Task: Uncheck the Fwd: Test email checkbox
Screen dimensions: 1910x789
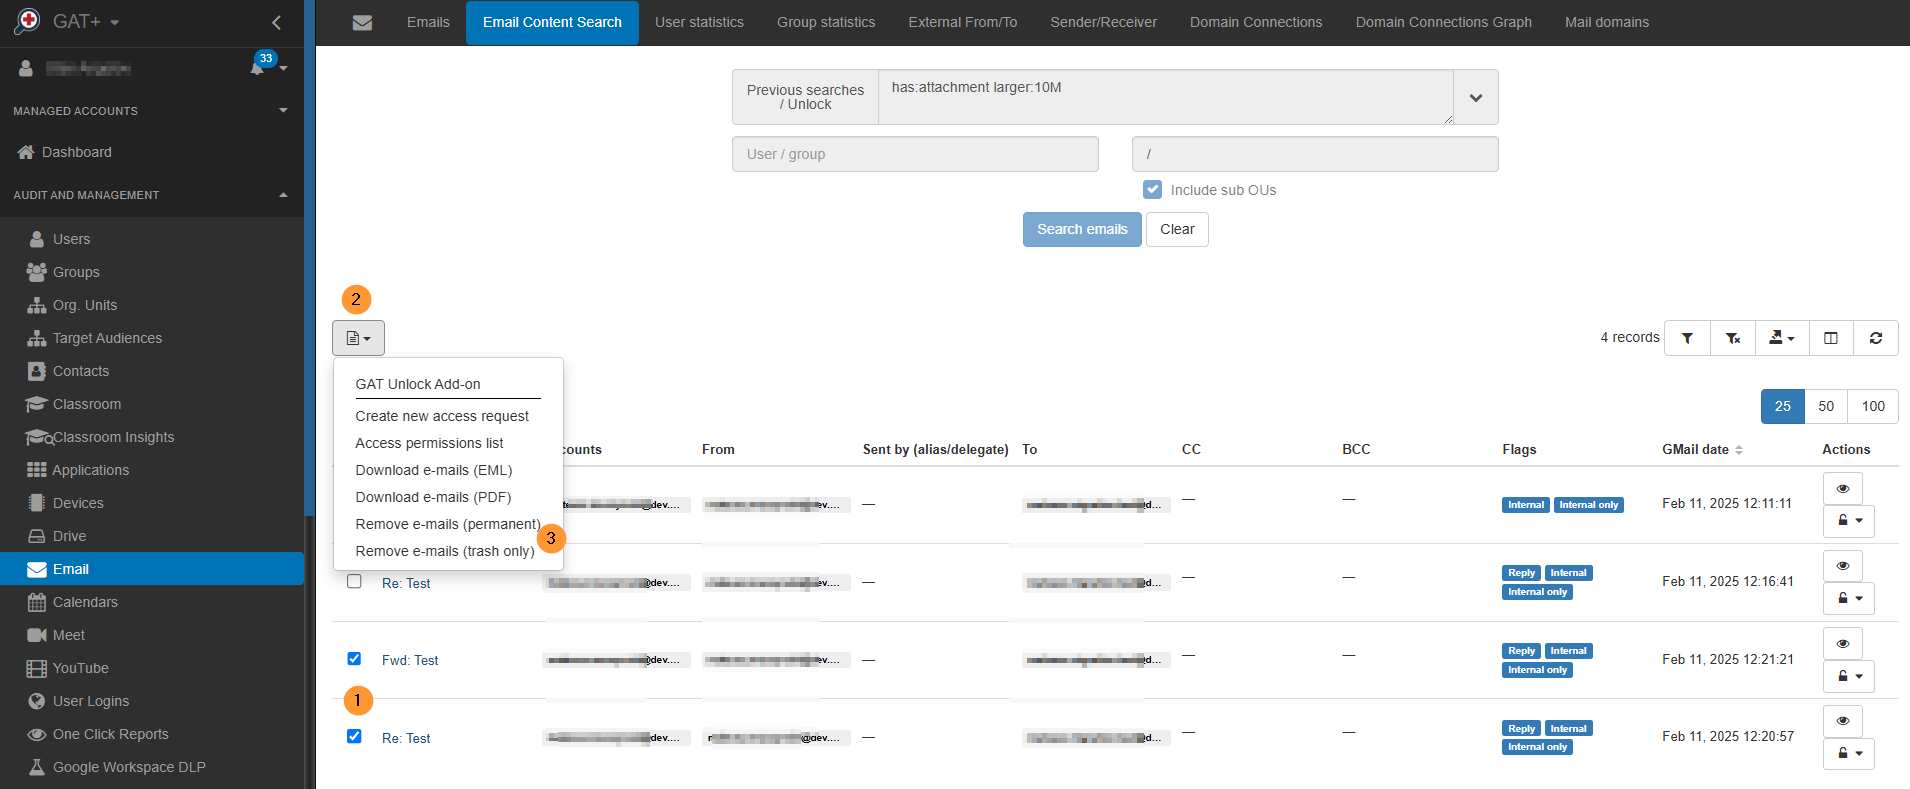Action: [354, 658]
